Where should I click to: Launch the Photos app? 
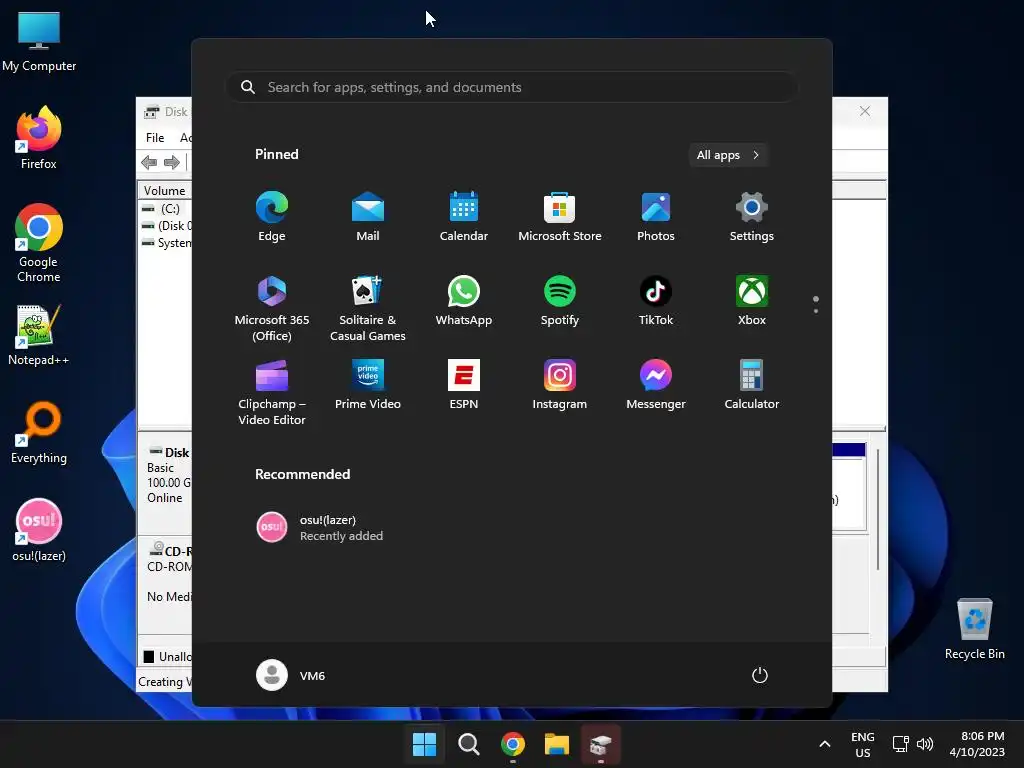[656, 217]
